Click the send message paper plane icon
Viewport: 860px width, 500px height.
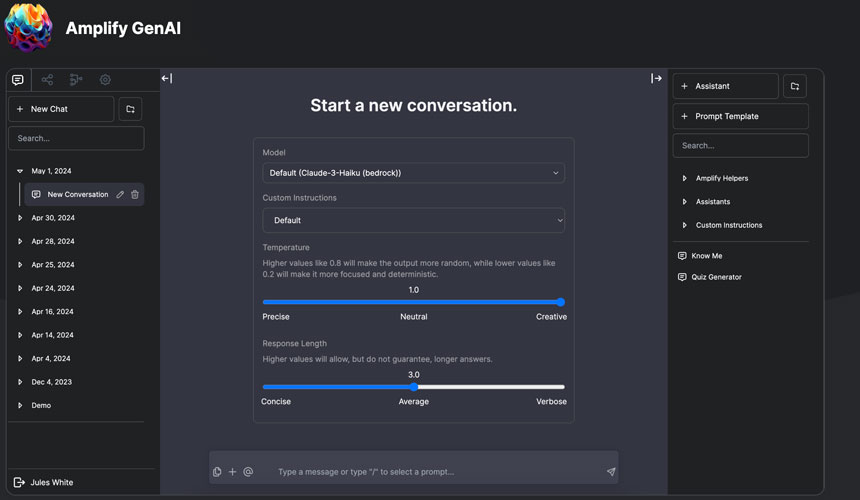click(x=611, y=472)
